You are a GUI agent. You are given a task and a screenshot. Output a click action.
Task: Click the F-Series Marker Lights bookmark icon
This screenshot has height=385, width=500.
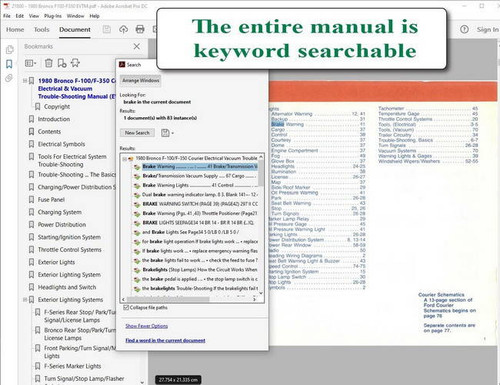coord(38,366)
